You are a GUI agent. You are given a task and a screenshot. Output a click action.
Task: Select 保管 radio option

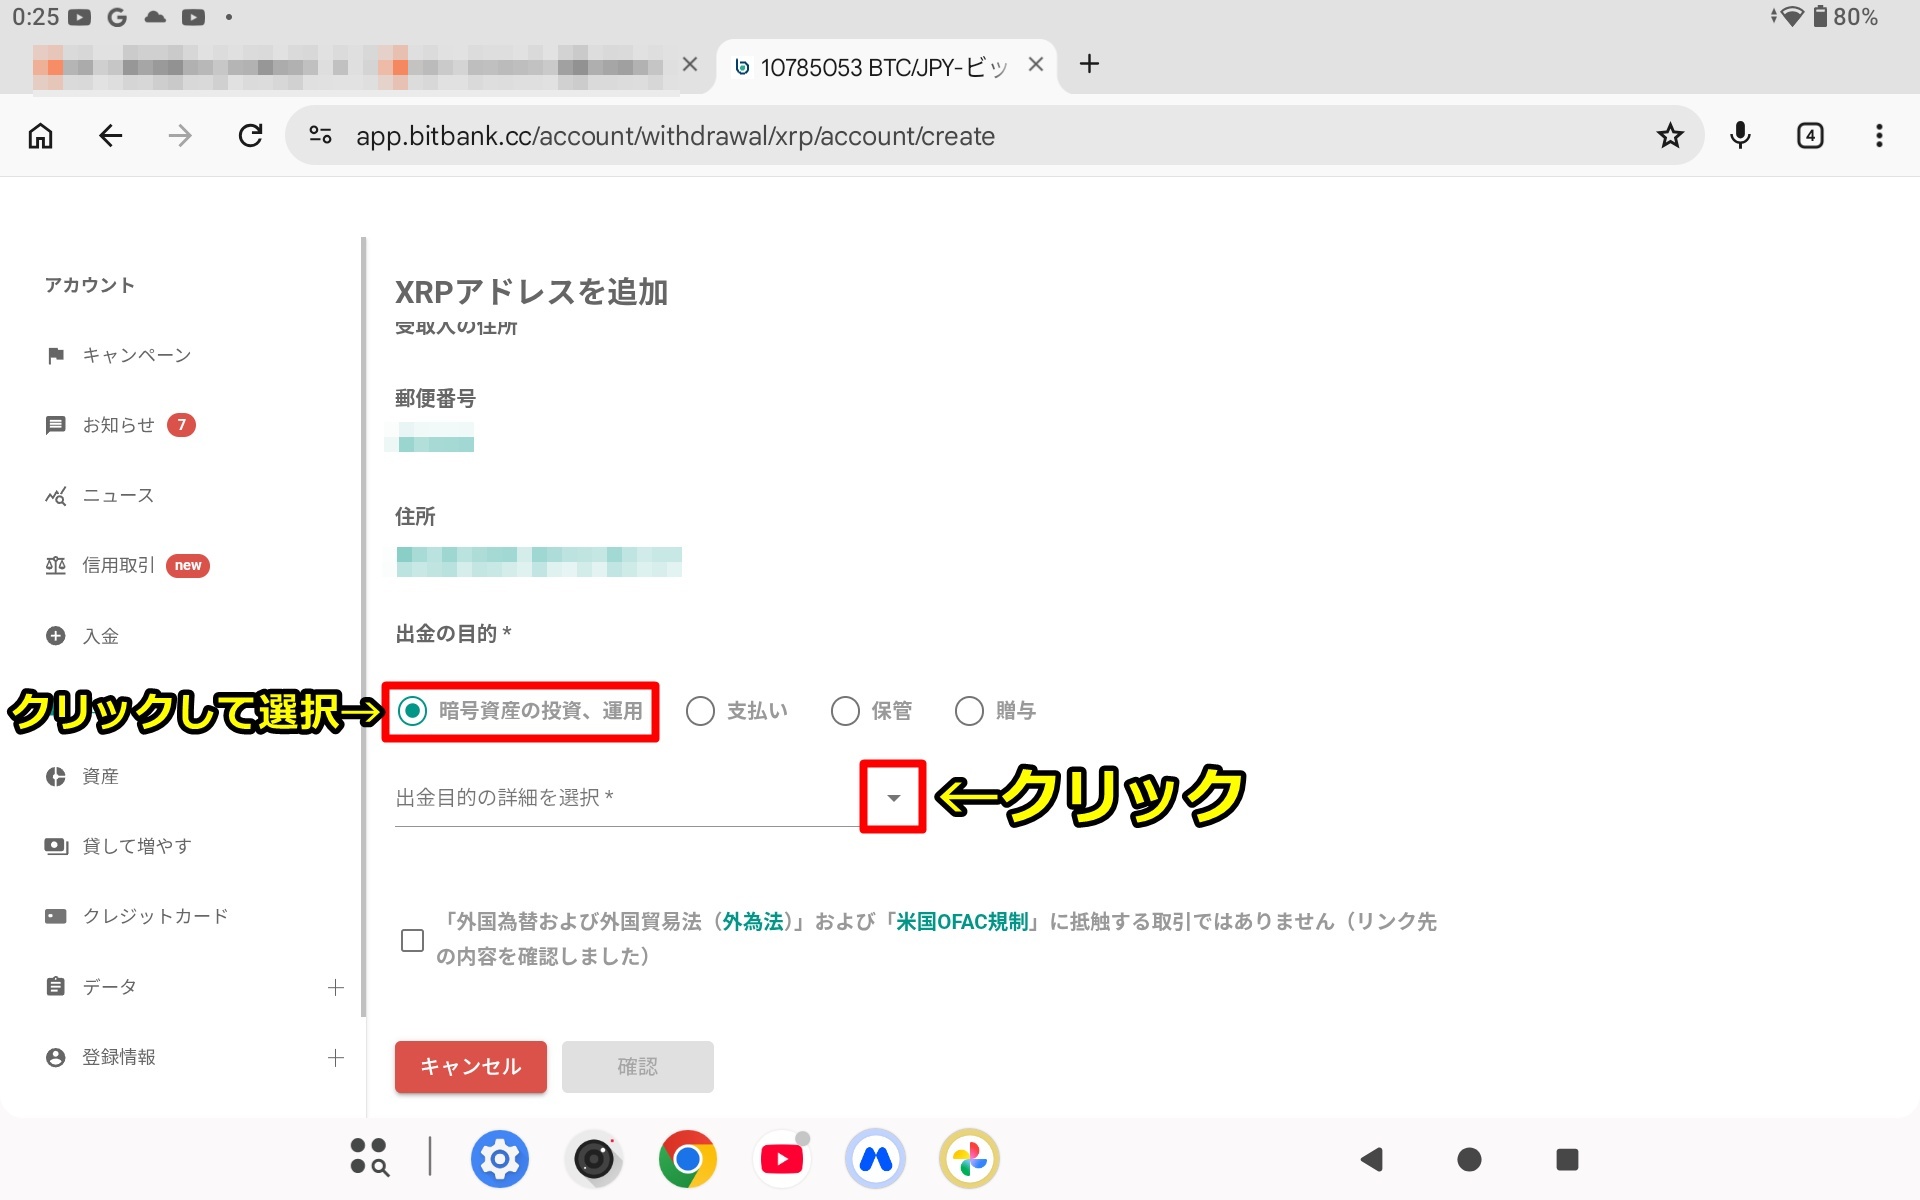click(x=845, y=711)
